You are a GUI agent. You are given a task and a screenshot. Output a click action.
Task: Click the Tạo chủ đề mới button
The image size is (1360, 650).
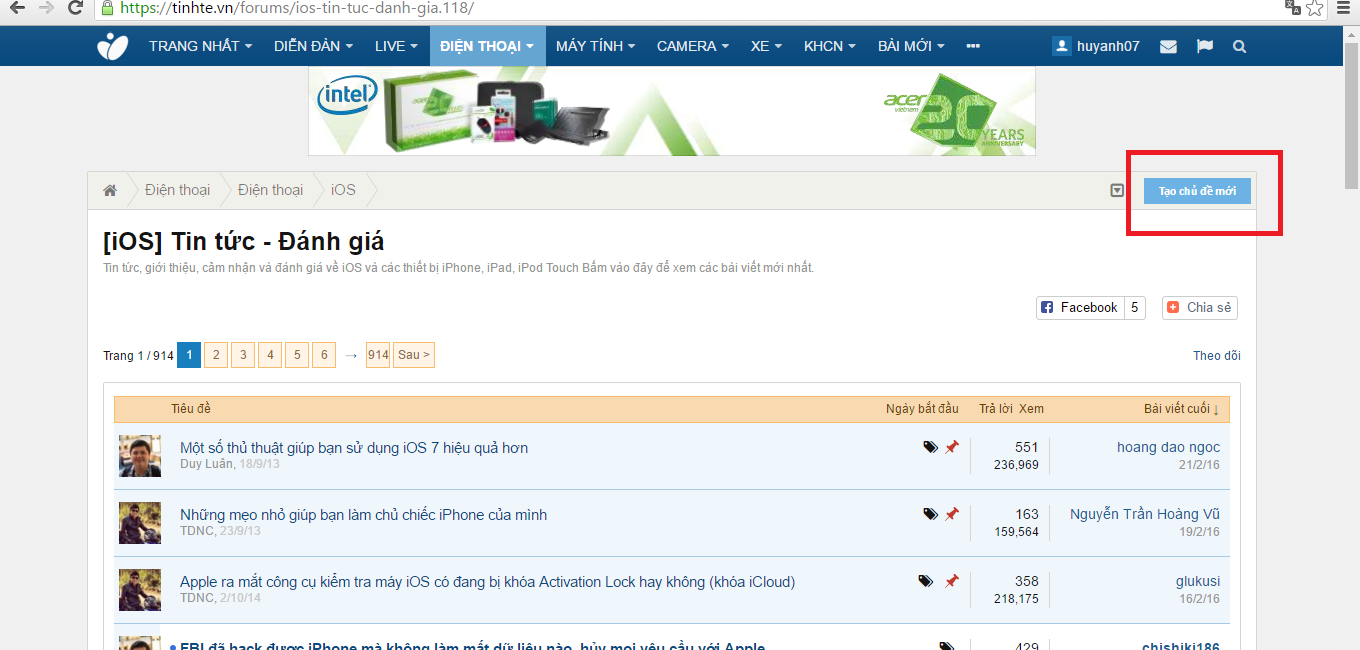(1197, 191)
